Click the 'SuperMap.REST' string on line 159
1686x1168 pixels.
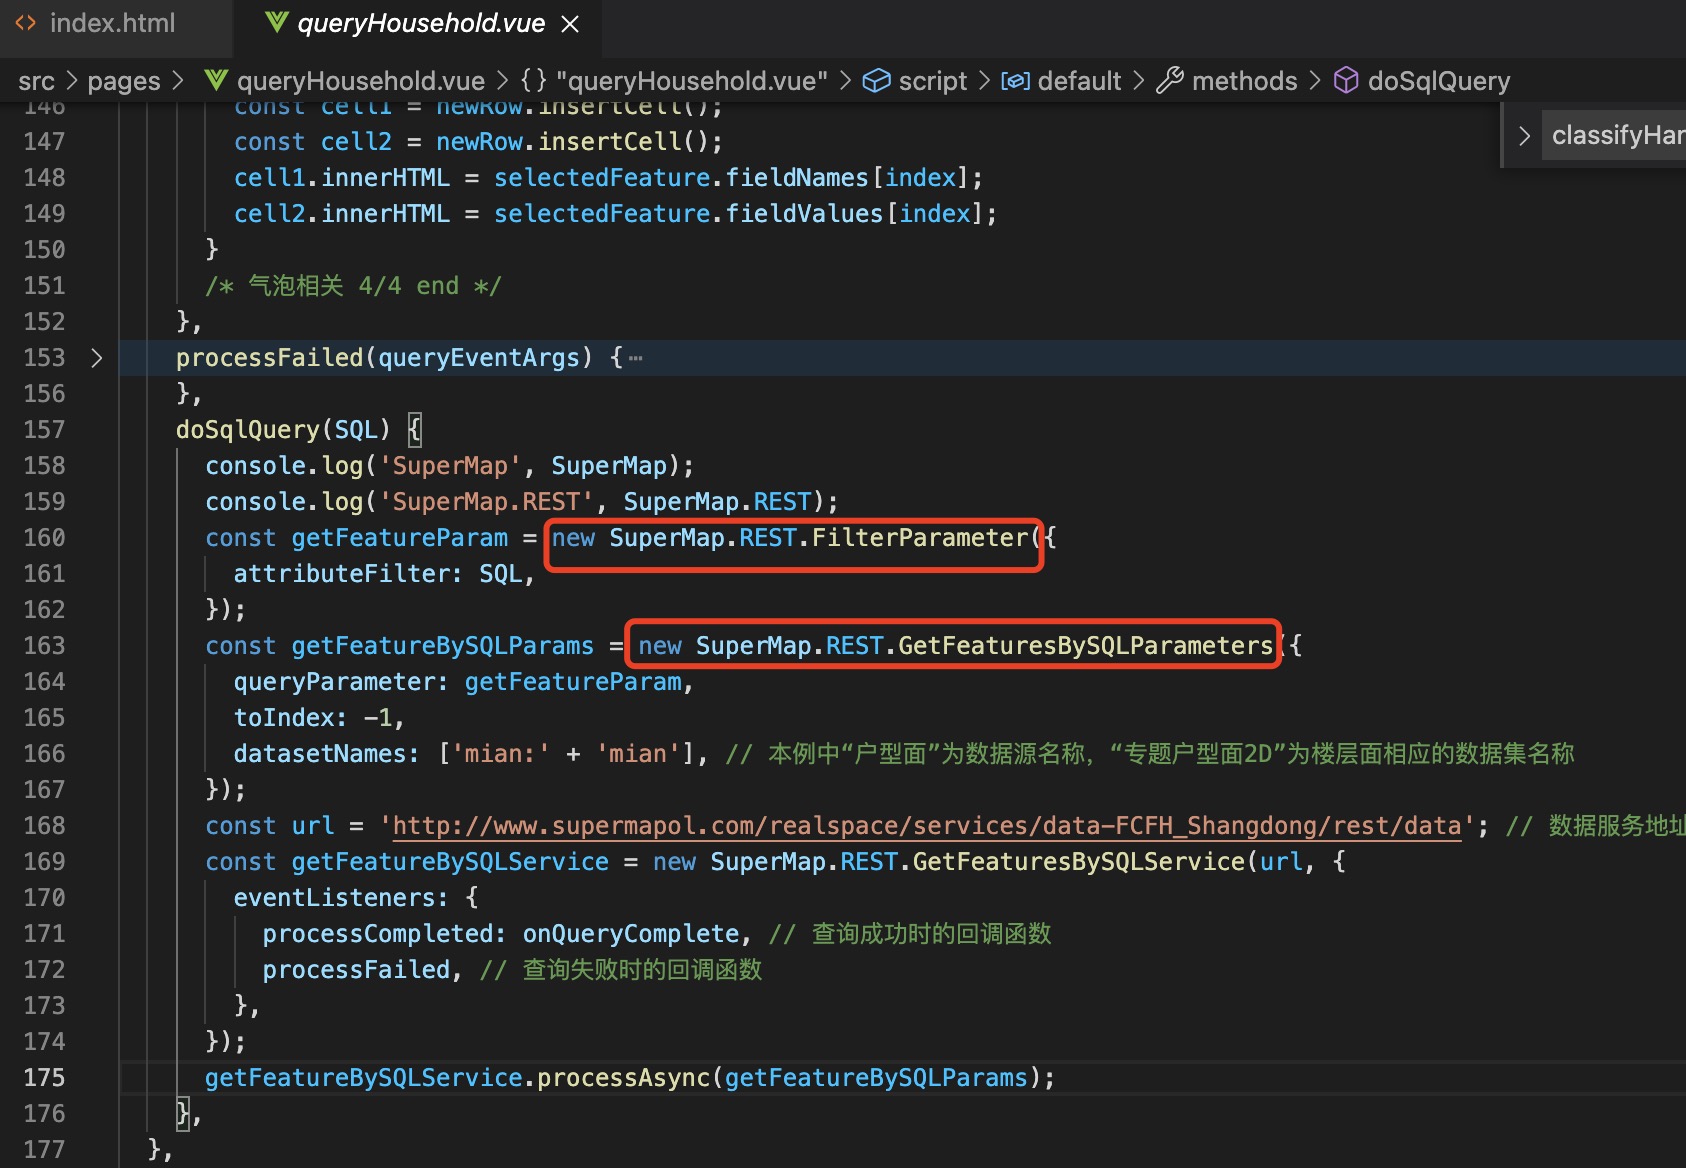click(487, 502)
